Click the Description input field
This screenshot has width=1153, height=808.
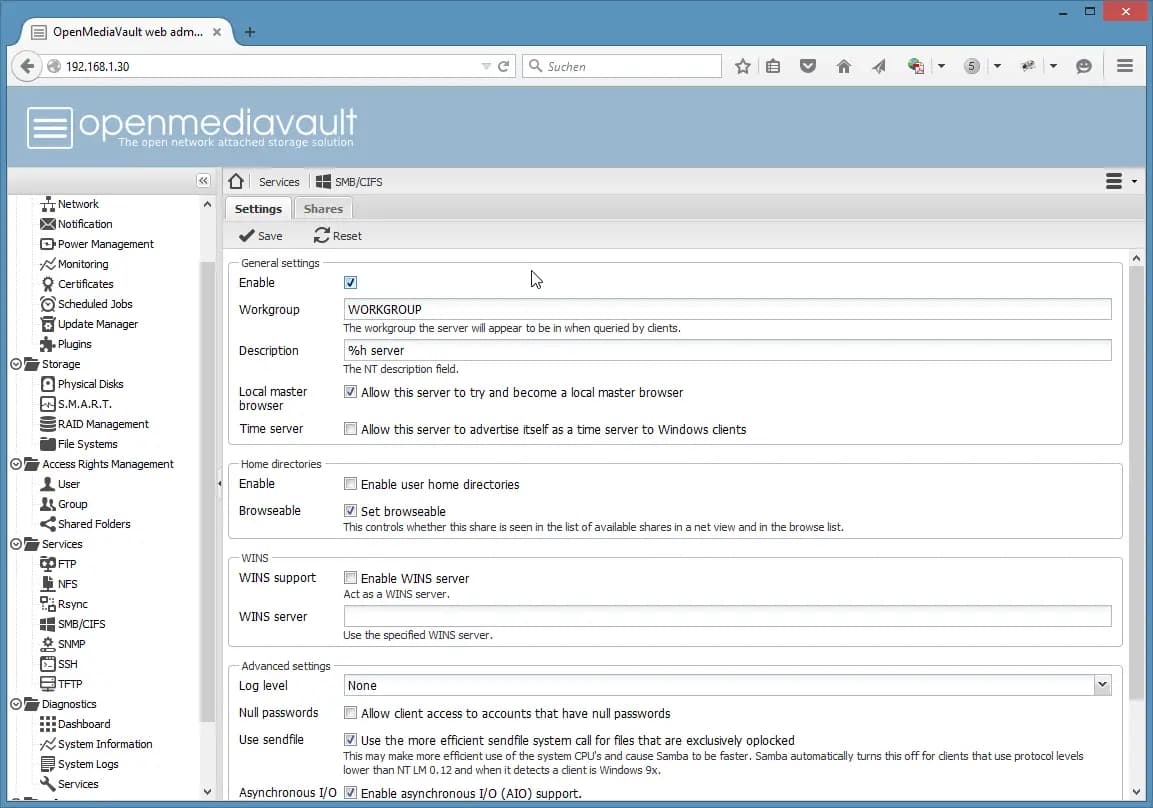pyautogui.click(x=727, y=350)
